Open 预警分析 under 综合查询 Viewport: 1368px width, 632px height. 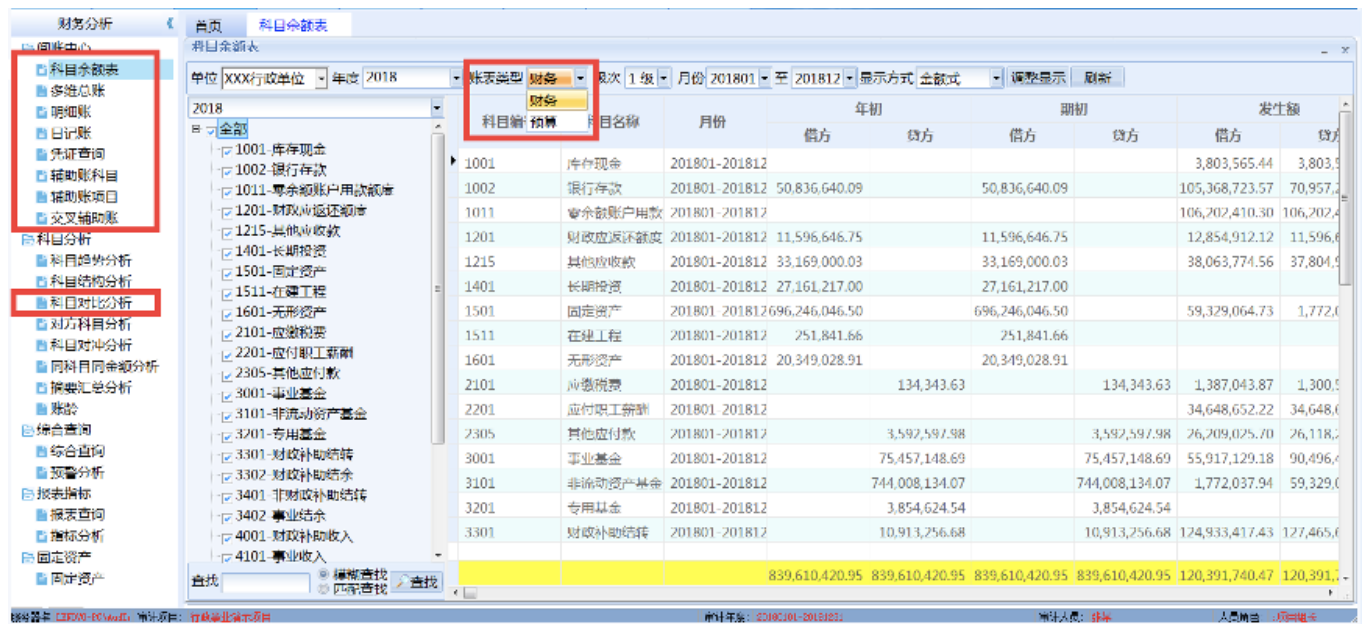tap(76, 472)
